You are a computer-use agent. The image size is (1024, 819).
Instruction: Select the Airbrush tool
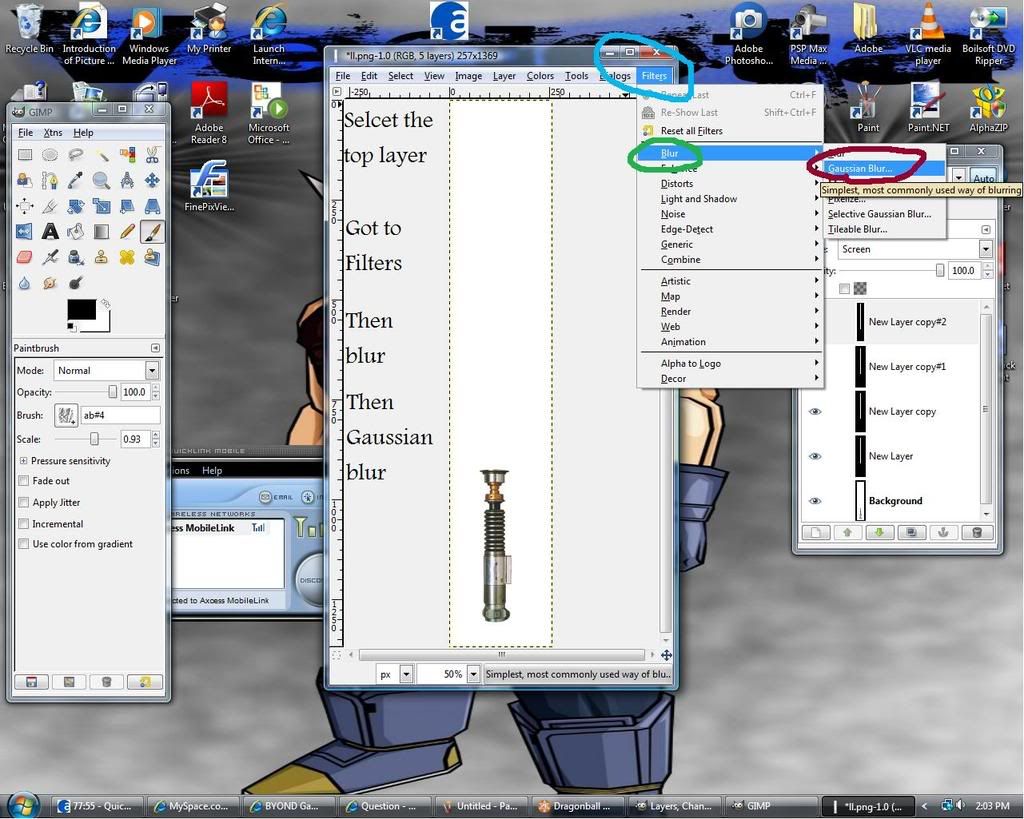50,257
